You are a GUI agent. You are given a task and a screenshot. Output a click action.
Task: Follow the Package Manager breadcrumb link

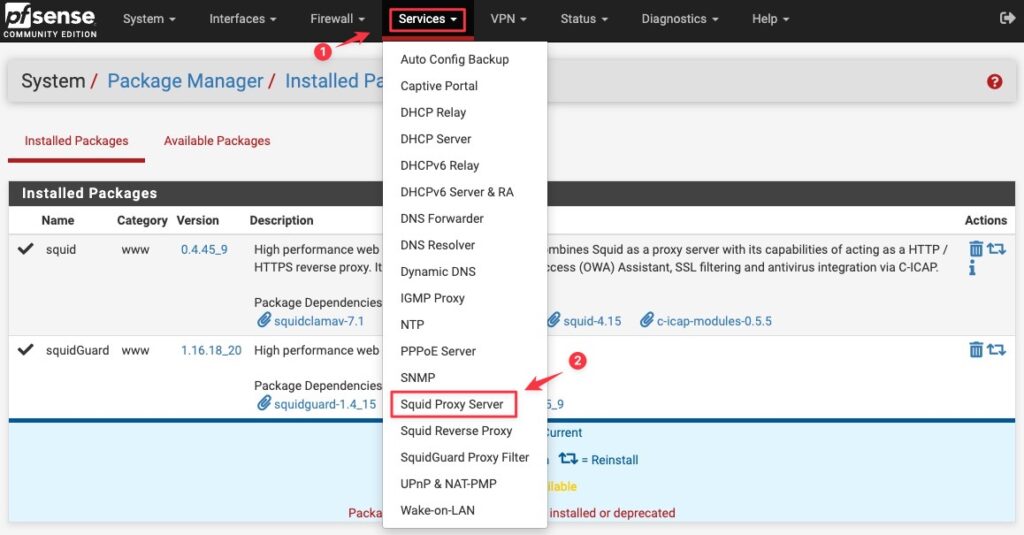click(x=185, y=81)
